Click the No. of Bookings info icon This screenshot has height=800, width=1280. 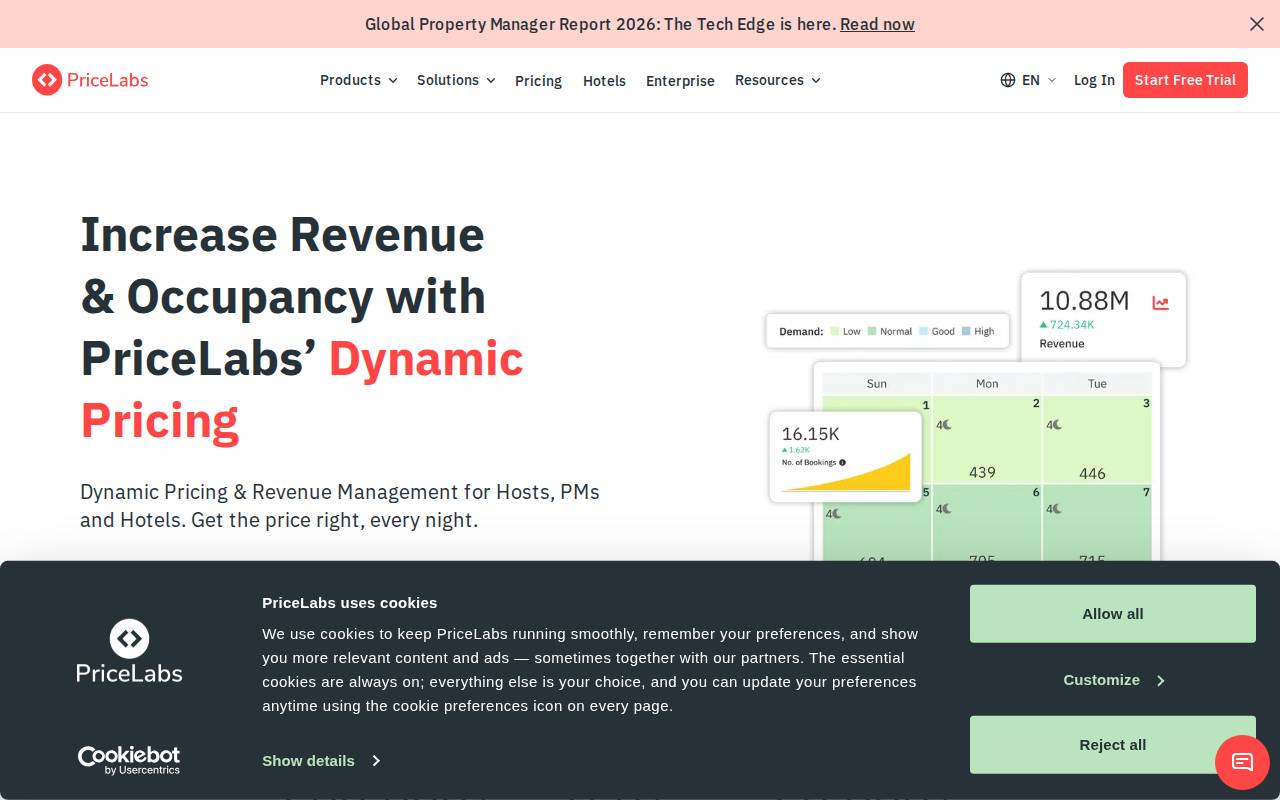pyautogui.click(x=843, y=462)
